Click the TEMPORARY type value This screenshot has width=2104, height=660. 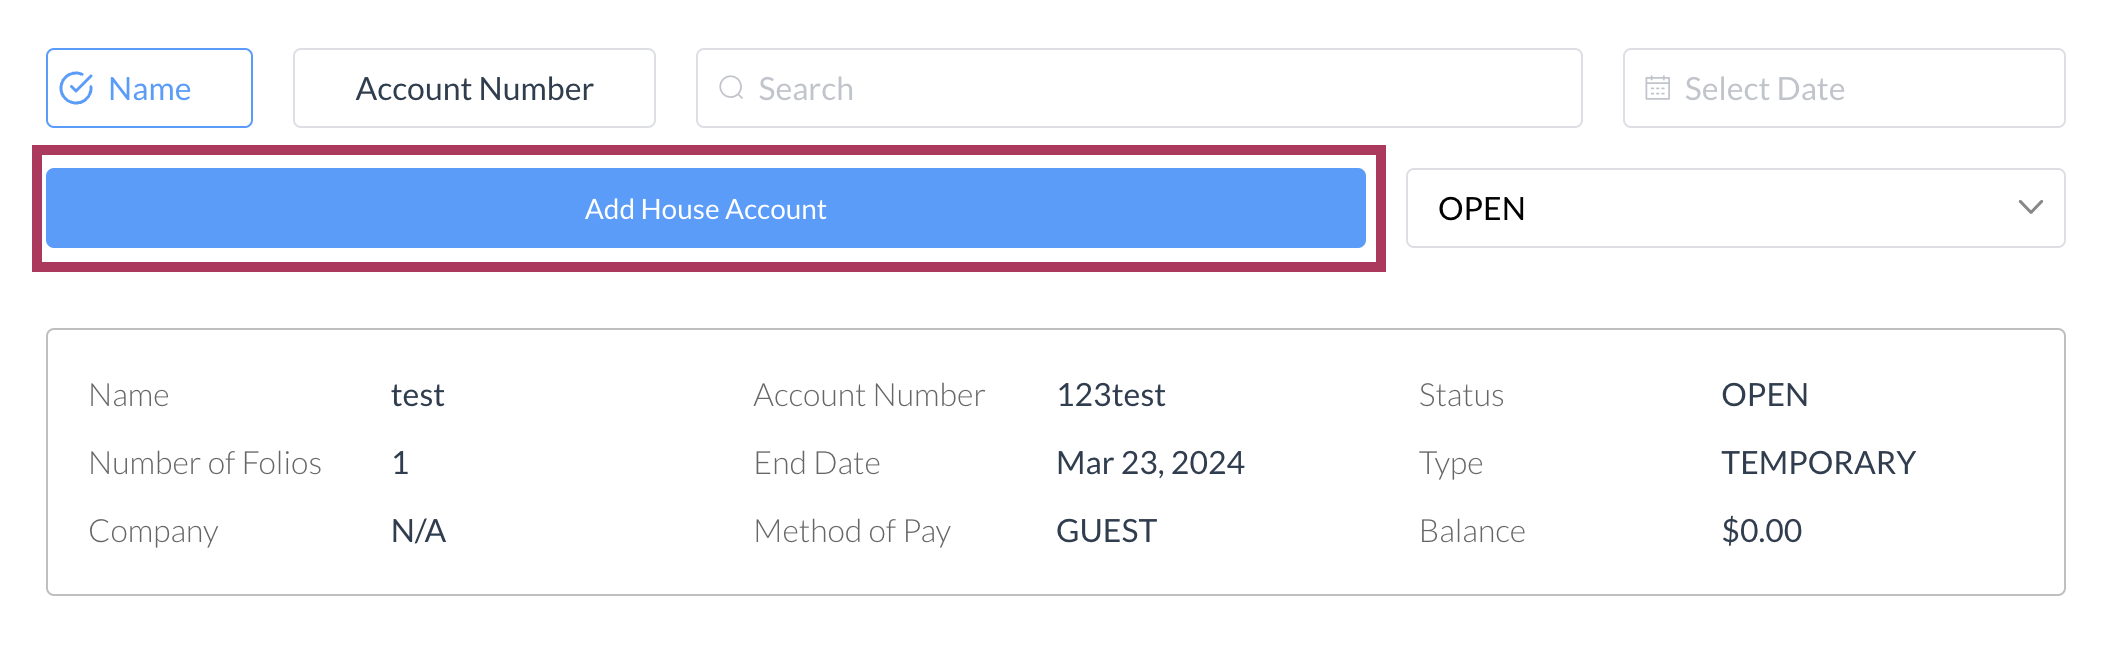[x=1818, y=463]
